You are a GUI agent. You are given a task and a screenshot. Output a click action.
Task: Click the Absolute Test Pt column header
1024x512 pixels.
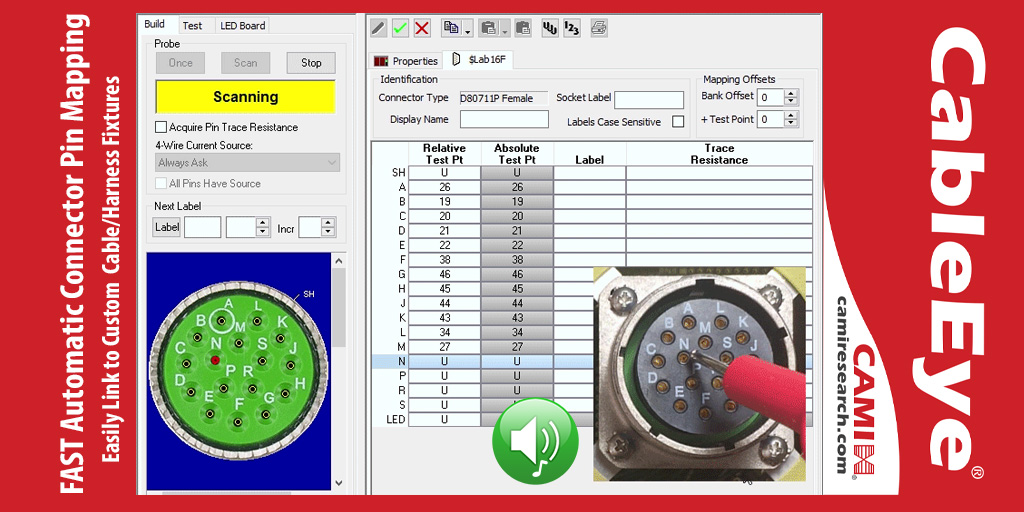tap(517, 153)
